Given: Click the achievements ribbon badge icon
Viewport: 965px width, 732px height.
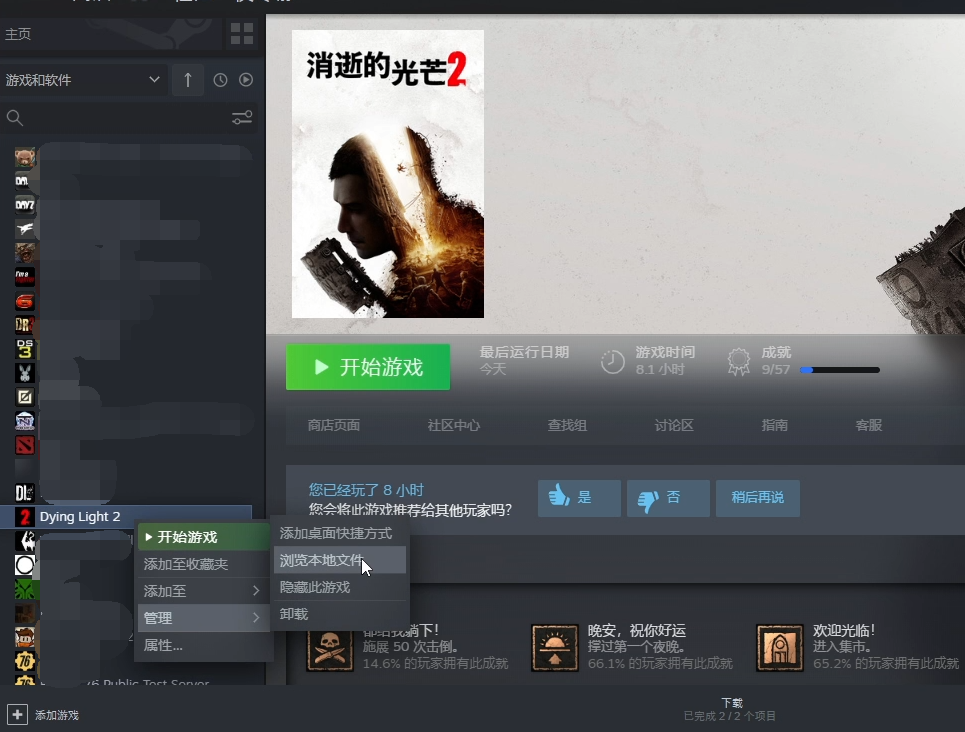Looking at the screenshot, I should 739,361.
